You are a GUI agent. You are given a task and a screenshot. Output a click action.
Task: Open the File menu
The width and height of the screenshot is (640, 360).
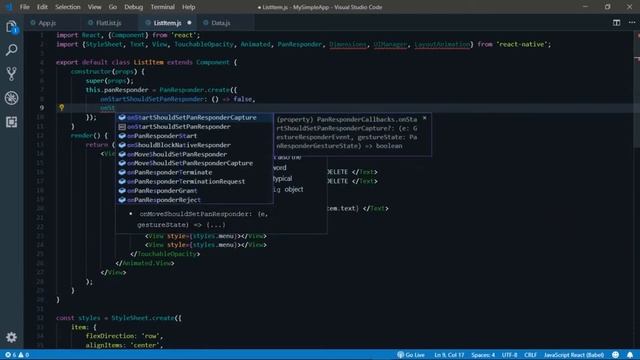pyautogui.click(x=24, y=7)
